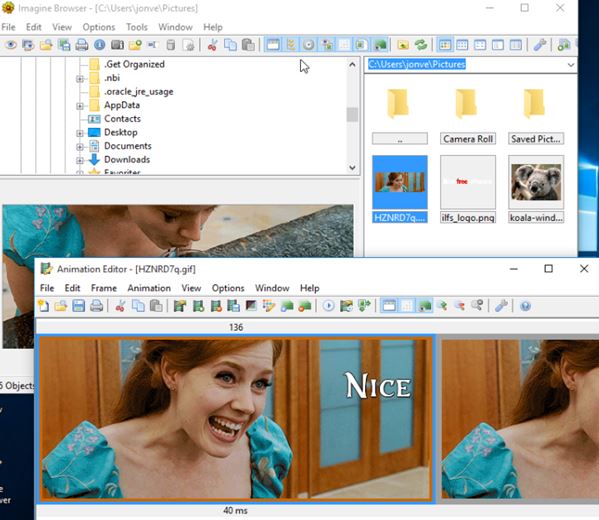Click the blue help icon in Animation Editor
Screen dimensions: 599x520
(x=526, y=306)
